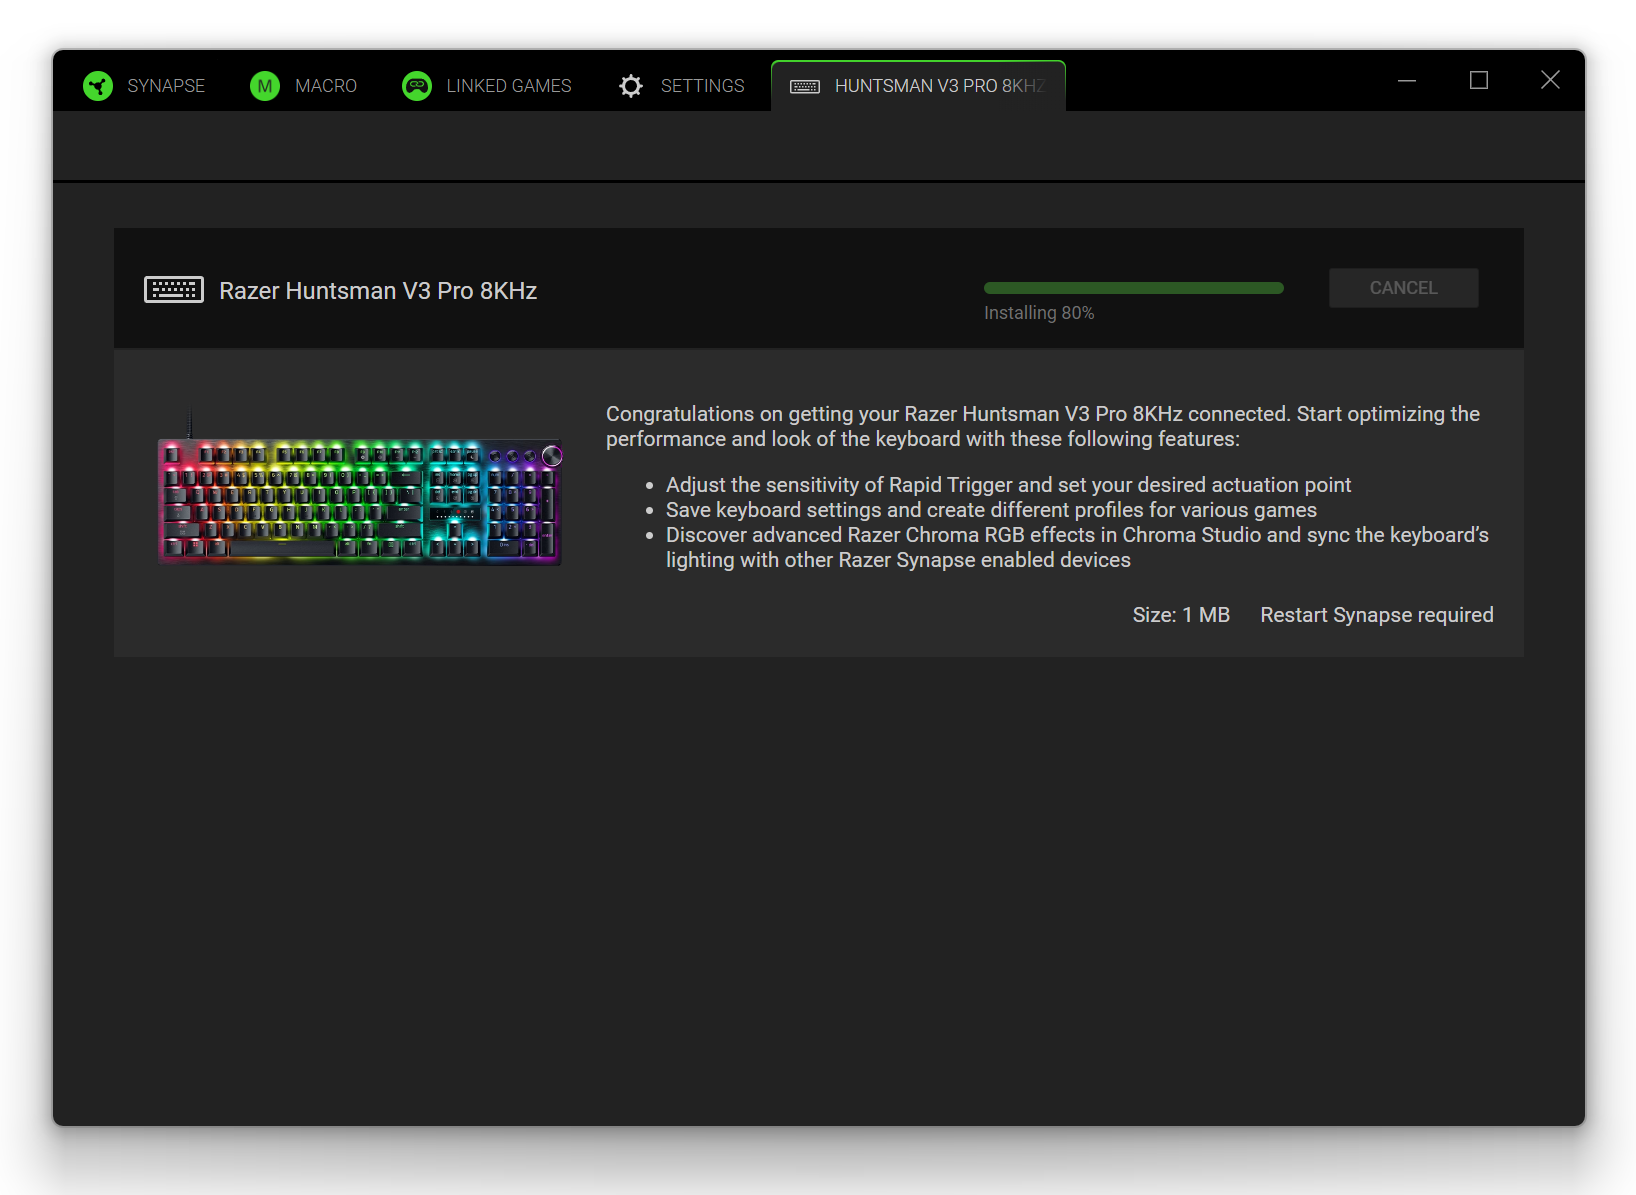Open the SETTINGS tab label
Viewport: 1636px width, 1195px height.
(x=702, y=86)
